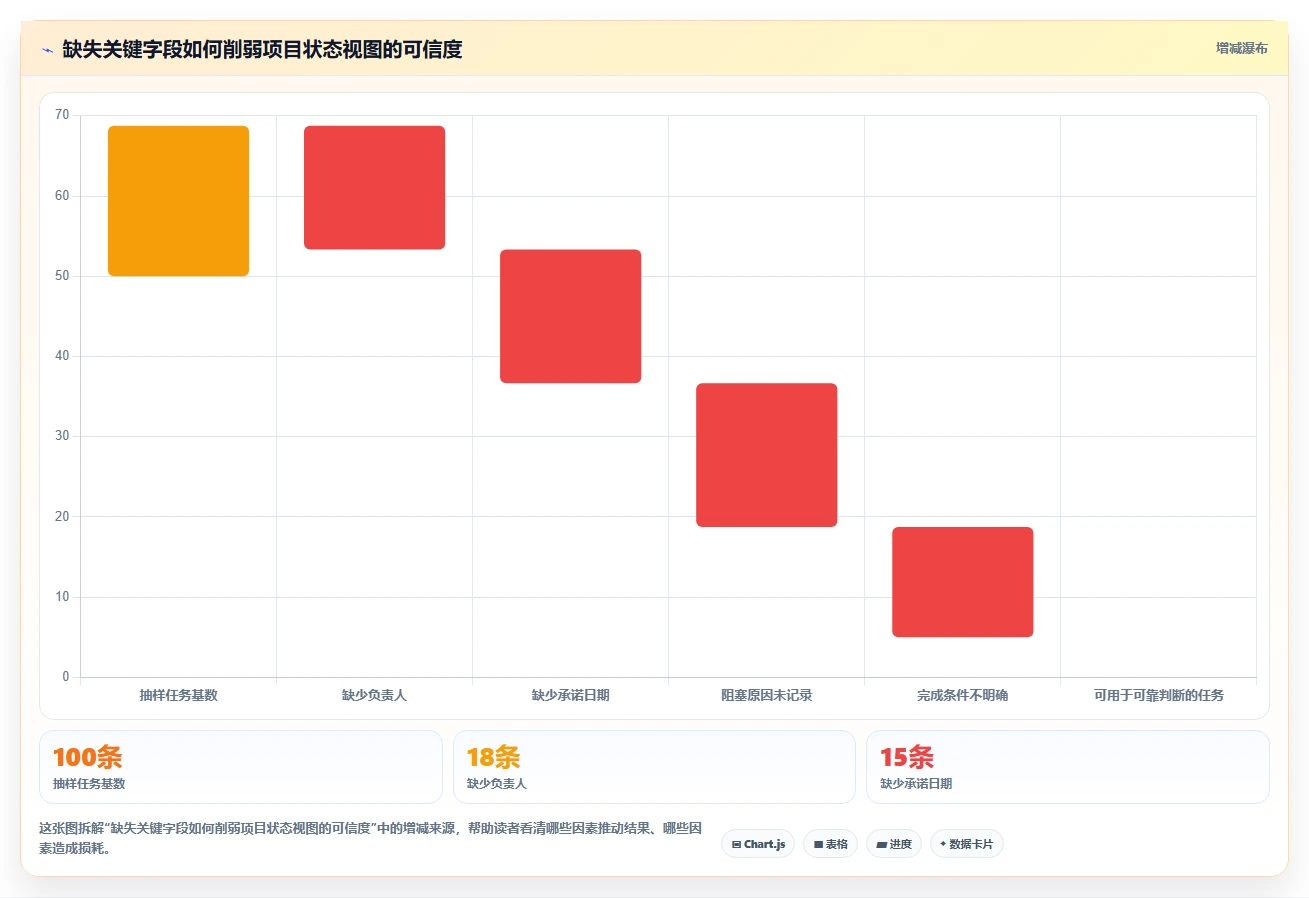Open the 18条 缺少负责人 card
The image size is (1309, 898).
[x=654, y=767]
